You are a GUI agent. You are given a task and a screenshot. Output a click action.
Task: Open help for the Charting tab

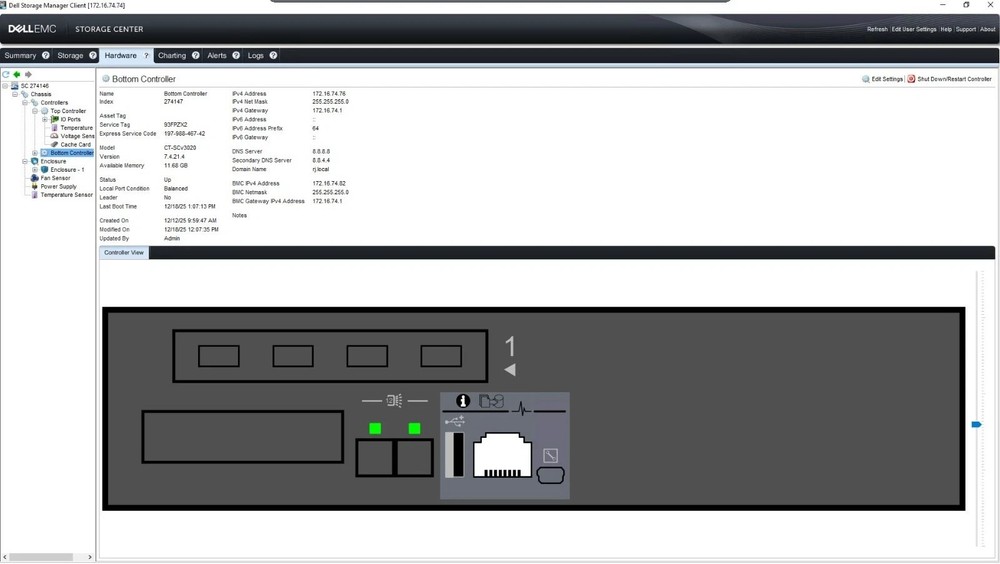(x=195, y=56)
